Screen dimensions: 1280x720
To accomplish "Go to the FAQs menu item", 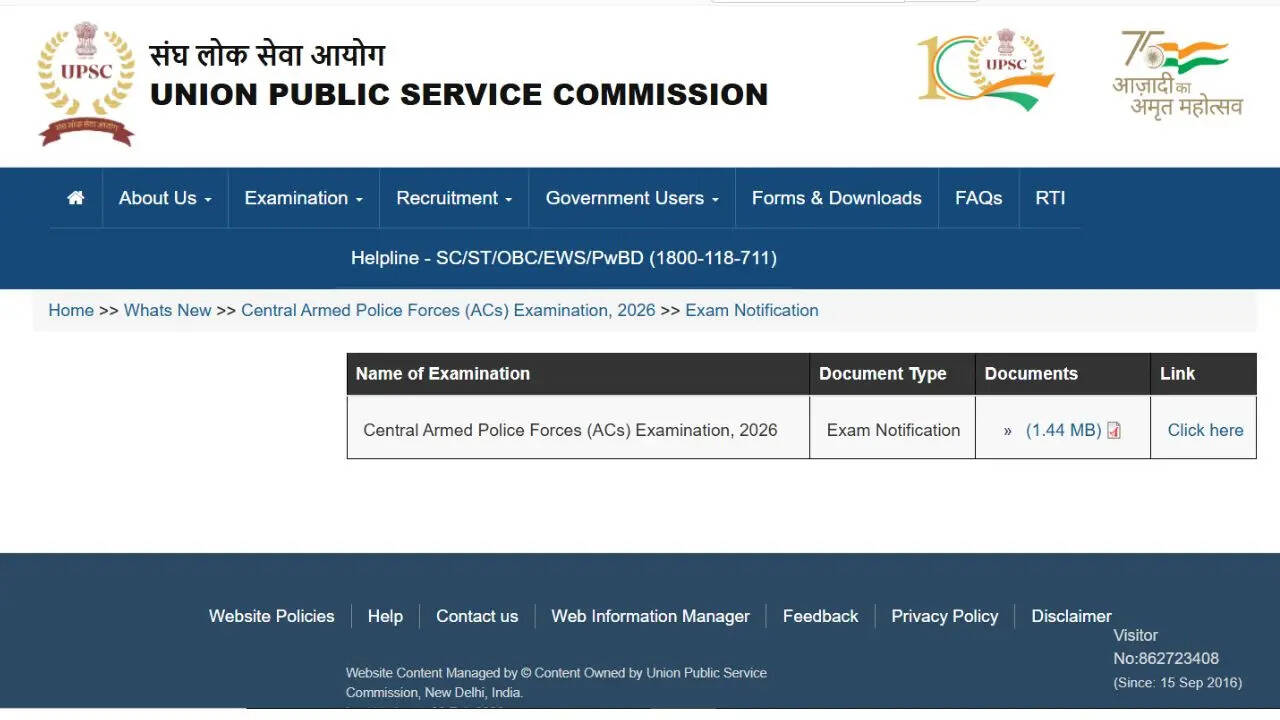I will click(x=978, y=198).
